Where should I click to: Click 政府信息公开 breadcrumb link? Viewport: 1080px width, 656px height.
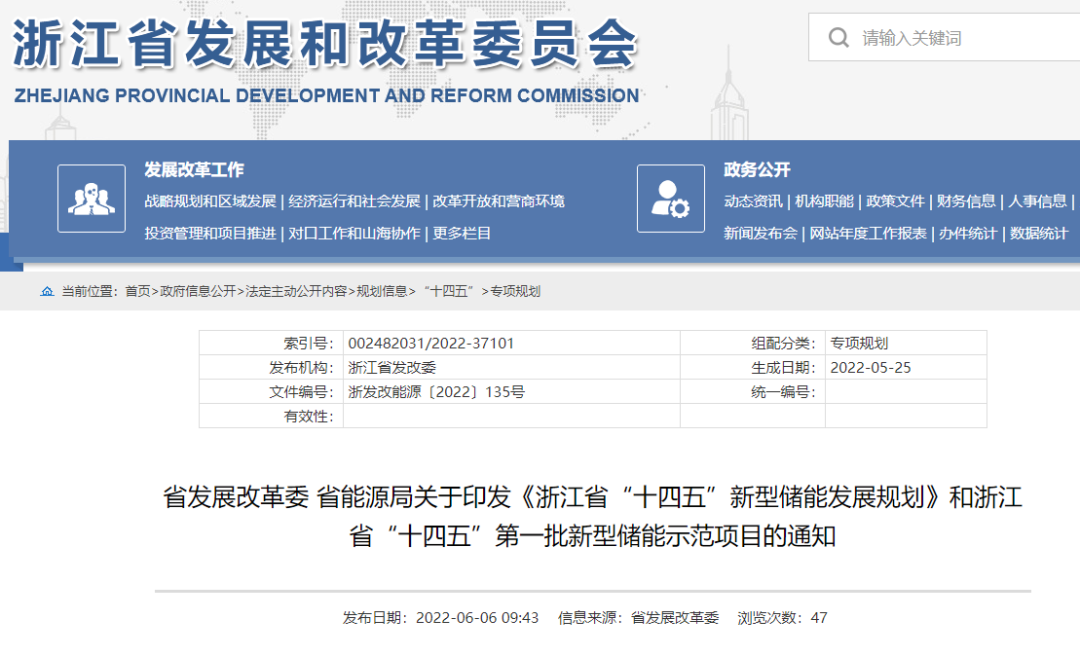point(198,291)
